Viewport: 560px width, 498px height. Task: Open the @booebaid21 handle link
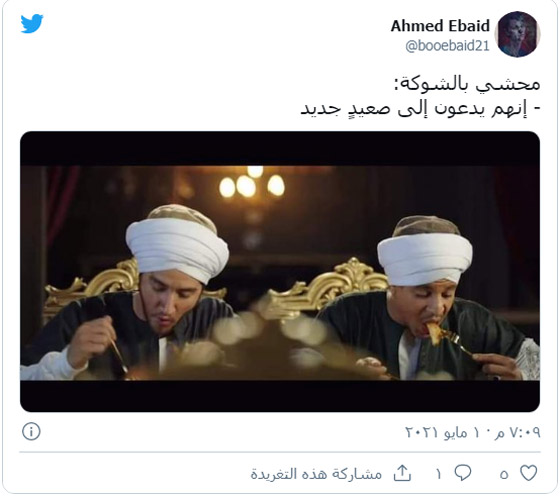click(x=447, y=46)
